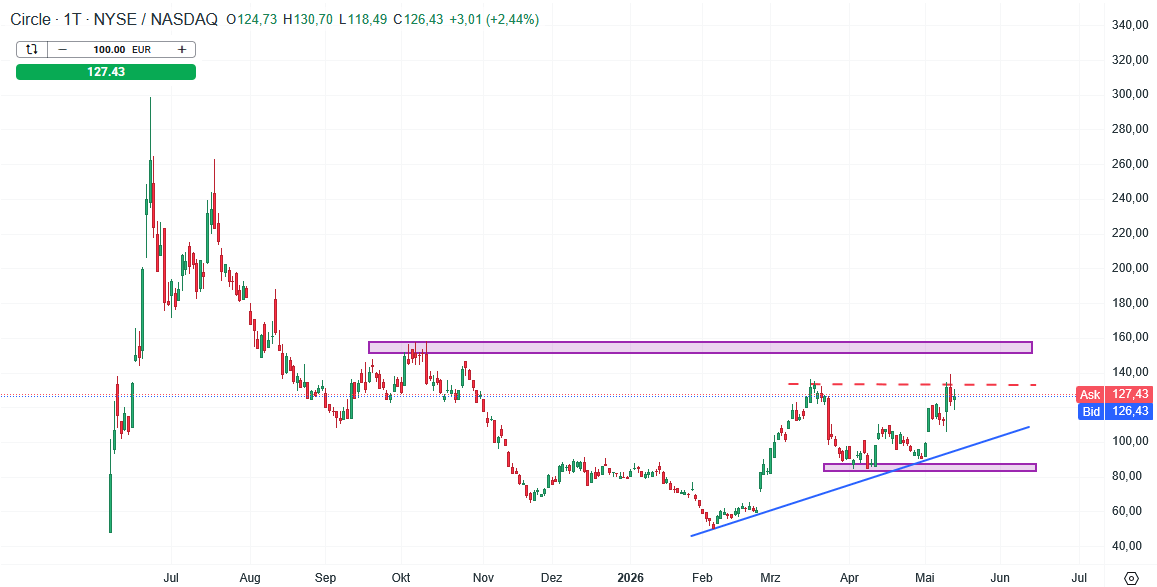Image resolution: width=1157 pixels, height=587 pixels.
Task: Click the Dez label on time axis
Action: 551,577
